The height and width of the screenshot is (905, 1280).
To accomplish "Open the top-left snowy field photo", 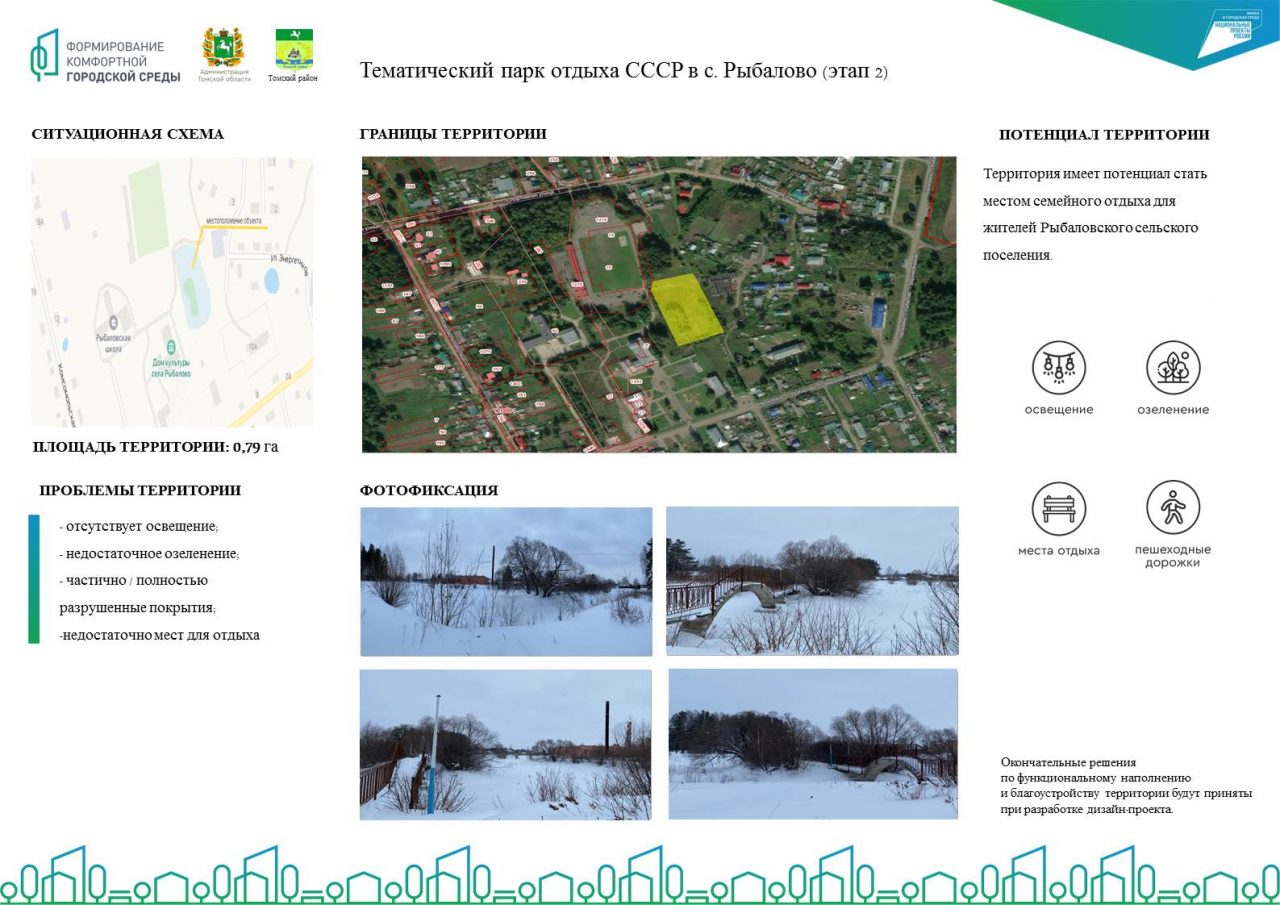I will (x=506, y=582).
